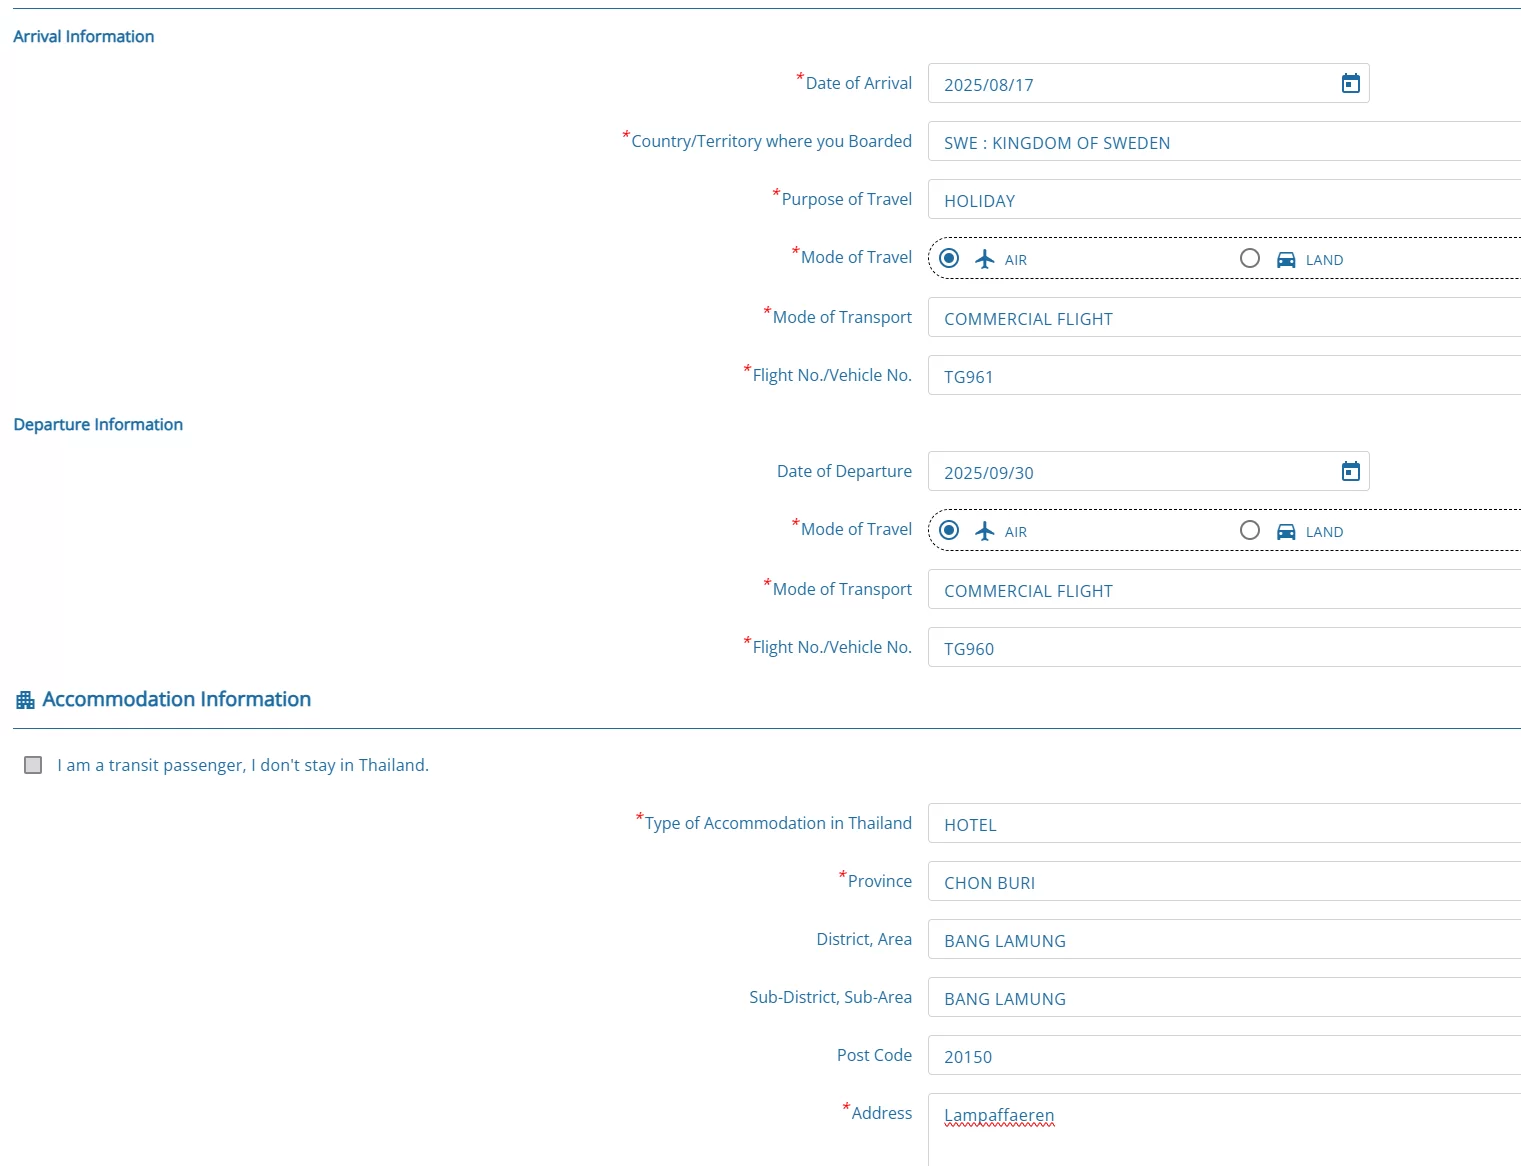Click the car icon in arrival Mode of Travel
This screenshot has width=1521, height=1166.
coord(1286,260)
